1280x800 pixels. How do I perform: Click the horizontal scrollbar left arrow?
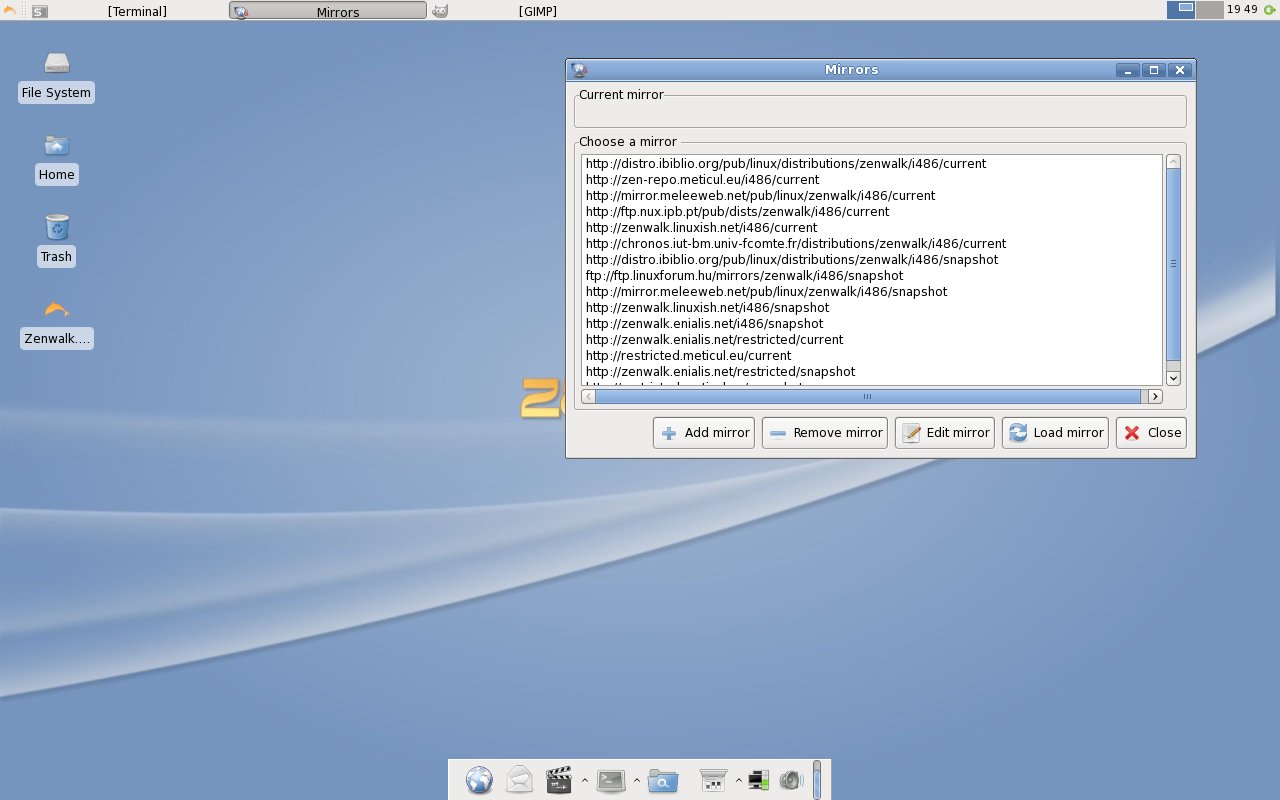[x=588, y=397]
